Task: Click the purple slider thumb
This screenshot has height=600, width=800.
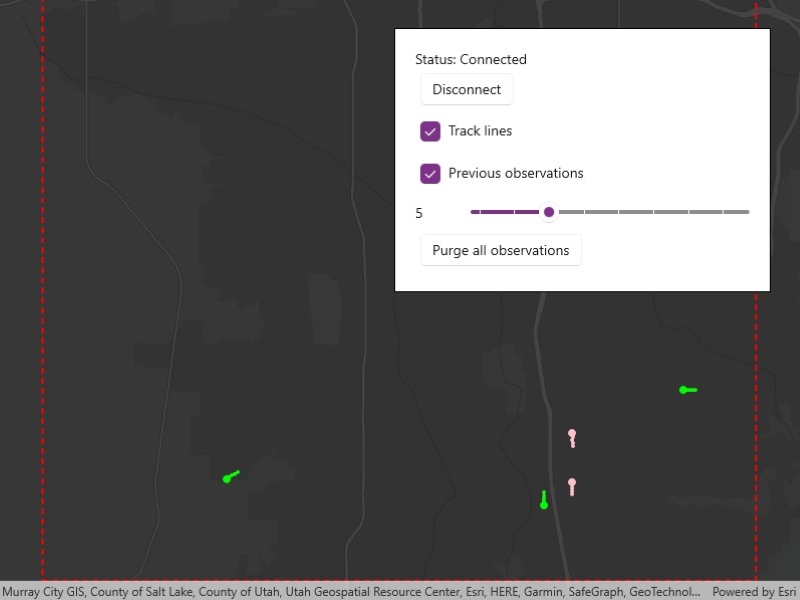Action: coord(549,212)
